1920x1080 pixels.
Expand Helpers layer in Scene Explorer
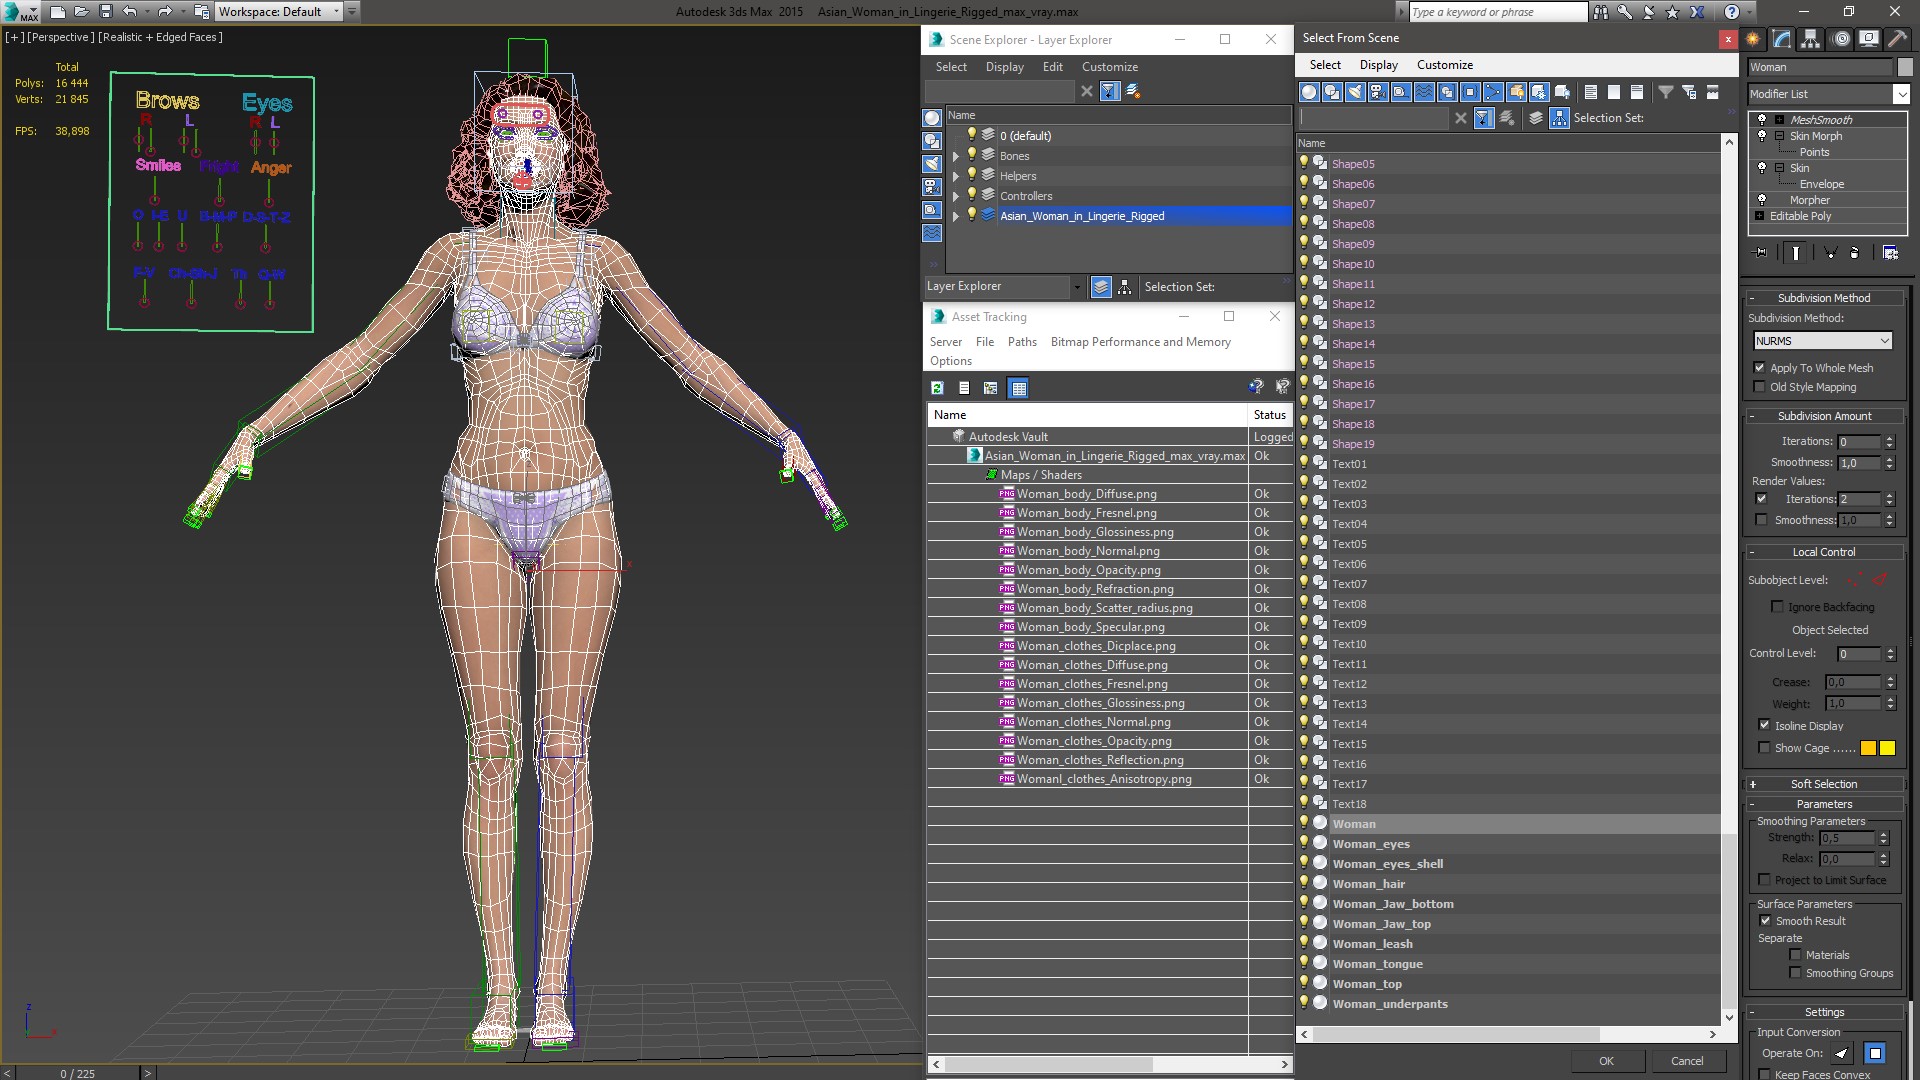click(x=955, y=176)
